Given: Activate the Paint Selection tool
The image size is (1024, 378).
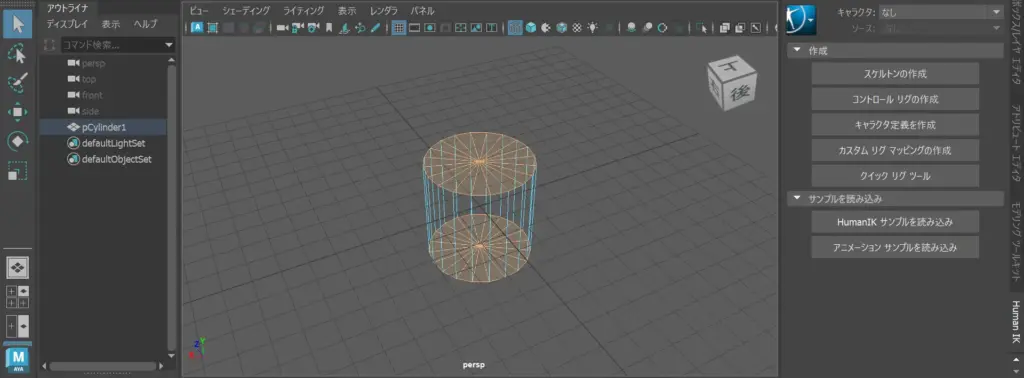Looking at the screenshot, I should point(18,83).
